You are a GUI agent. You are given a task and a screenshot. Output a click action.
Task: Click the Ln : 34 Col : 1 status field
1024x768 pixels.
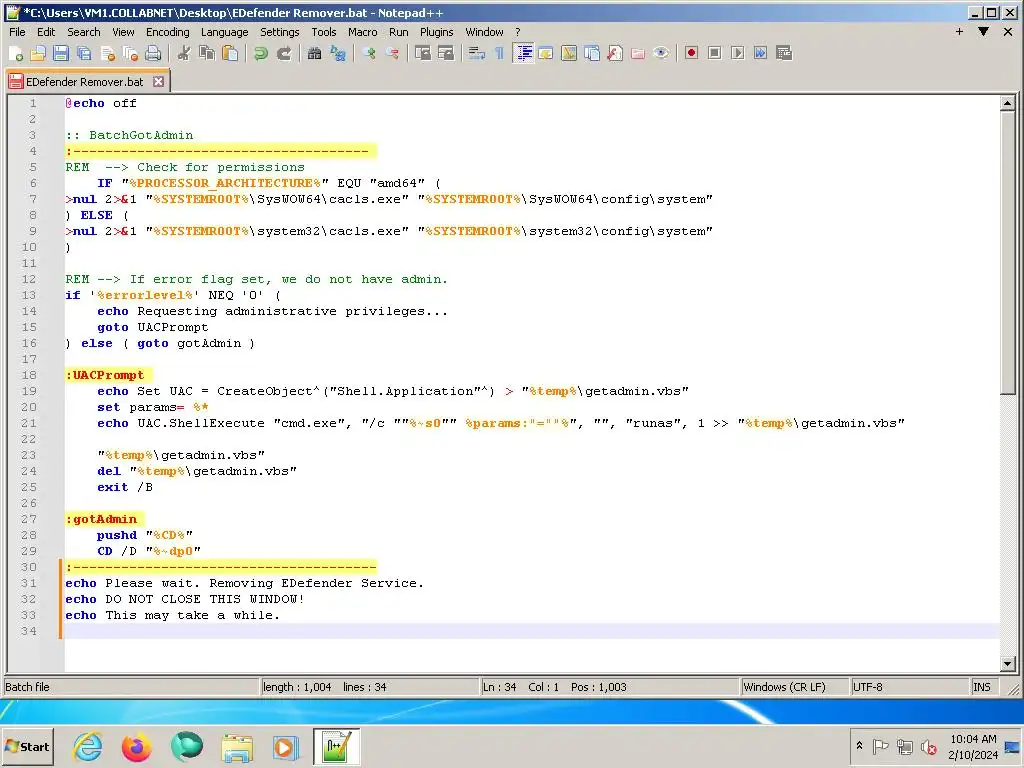pos(609,687)
